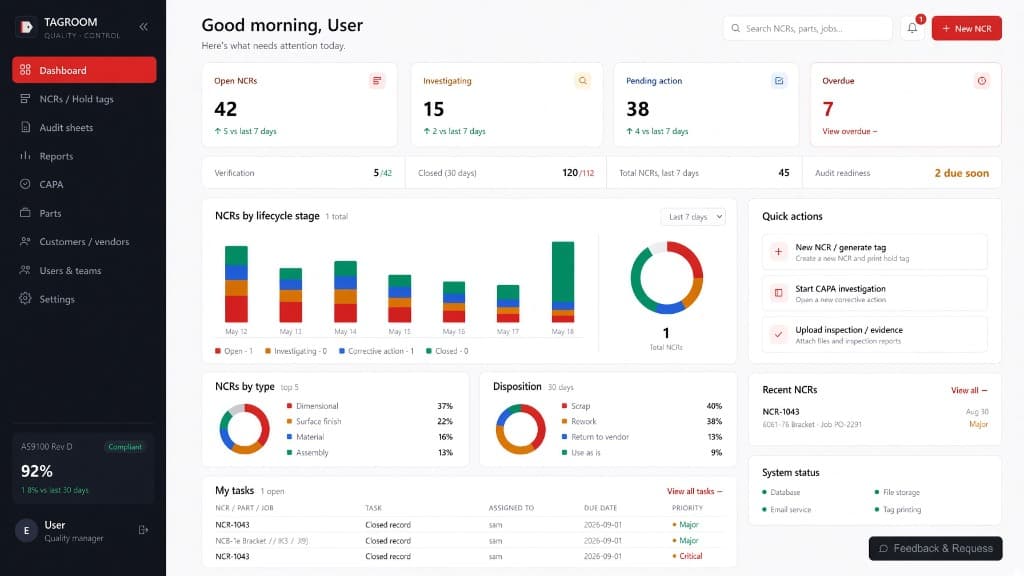Click the plus icon of New NCR / generate tag

778,252
